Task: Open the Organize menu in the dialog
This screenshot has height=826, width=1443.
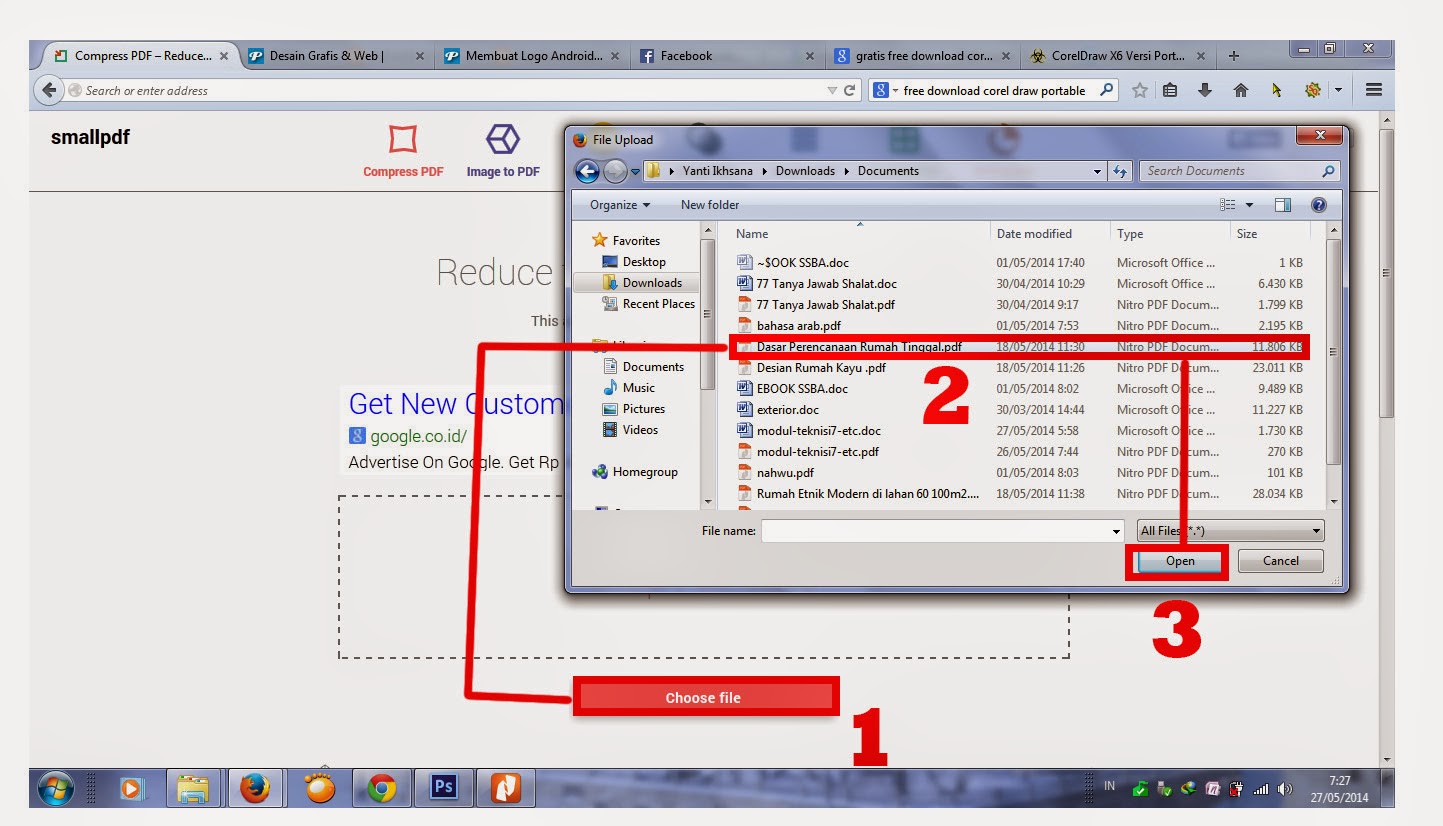Action: (616, 204)
